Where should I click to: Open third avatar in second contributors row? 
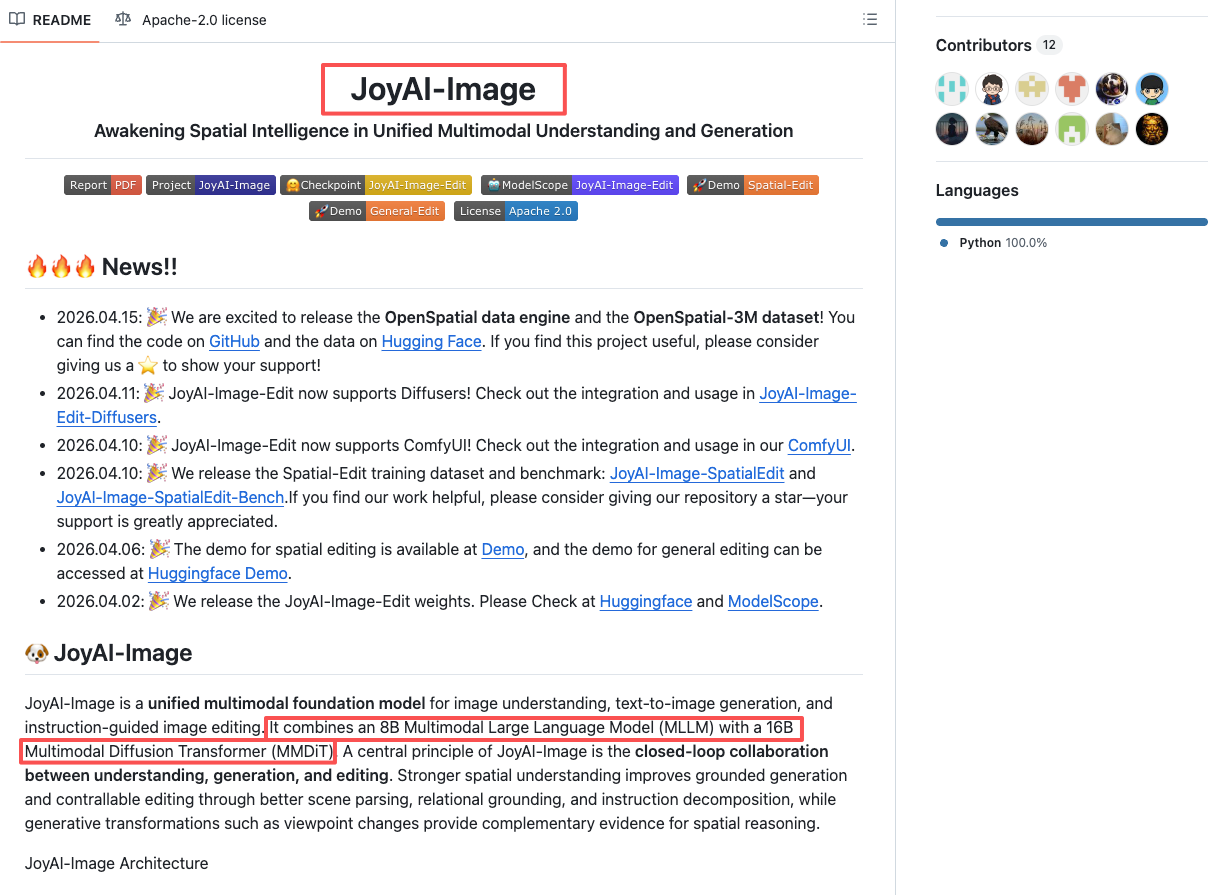coord(1032,129)
